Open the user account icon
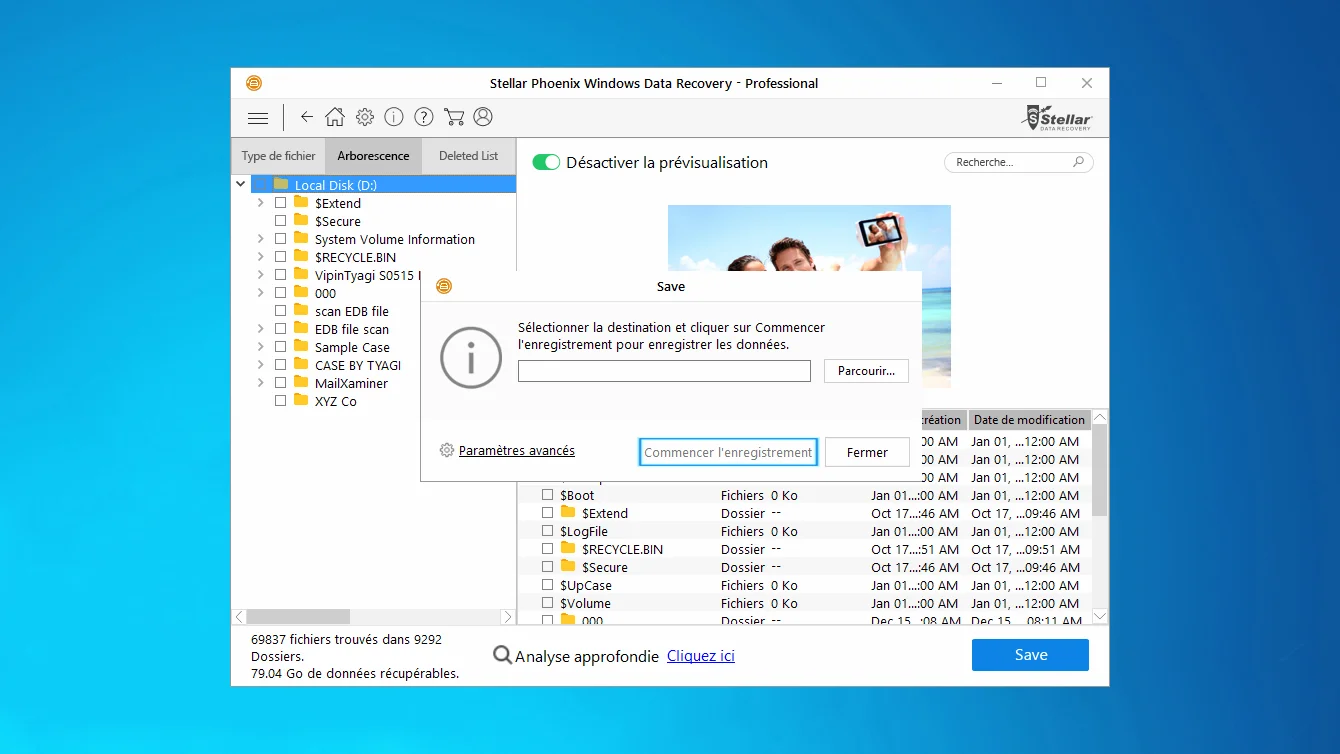1340x754 pixels. click(x=483, y=117)
